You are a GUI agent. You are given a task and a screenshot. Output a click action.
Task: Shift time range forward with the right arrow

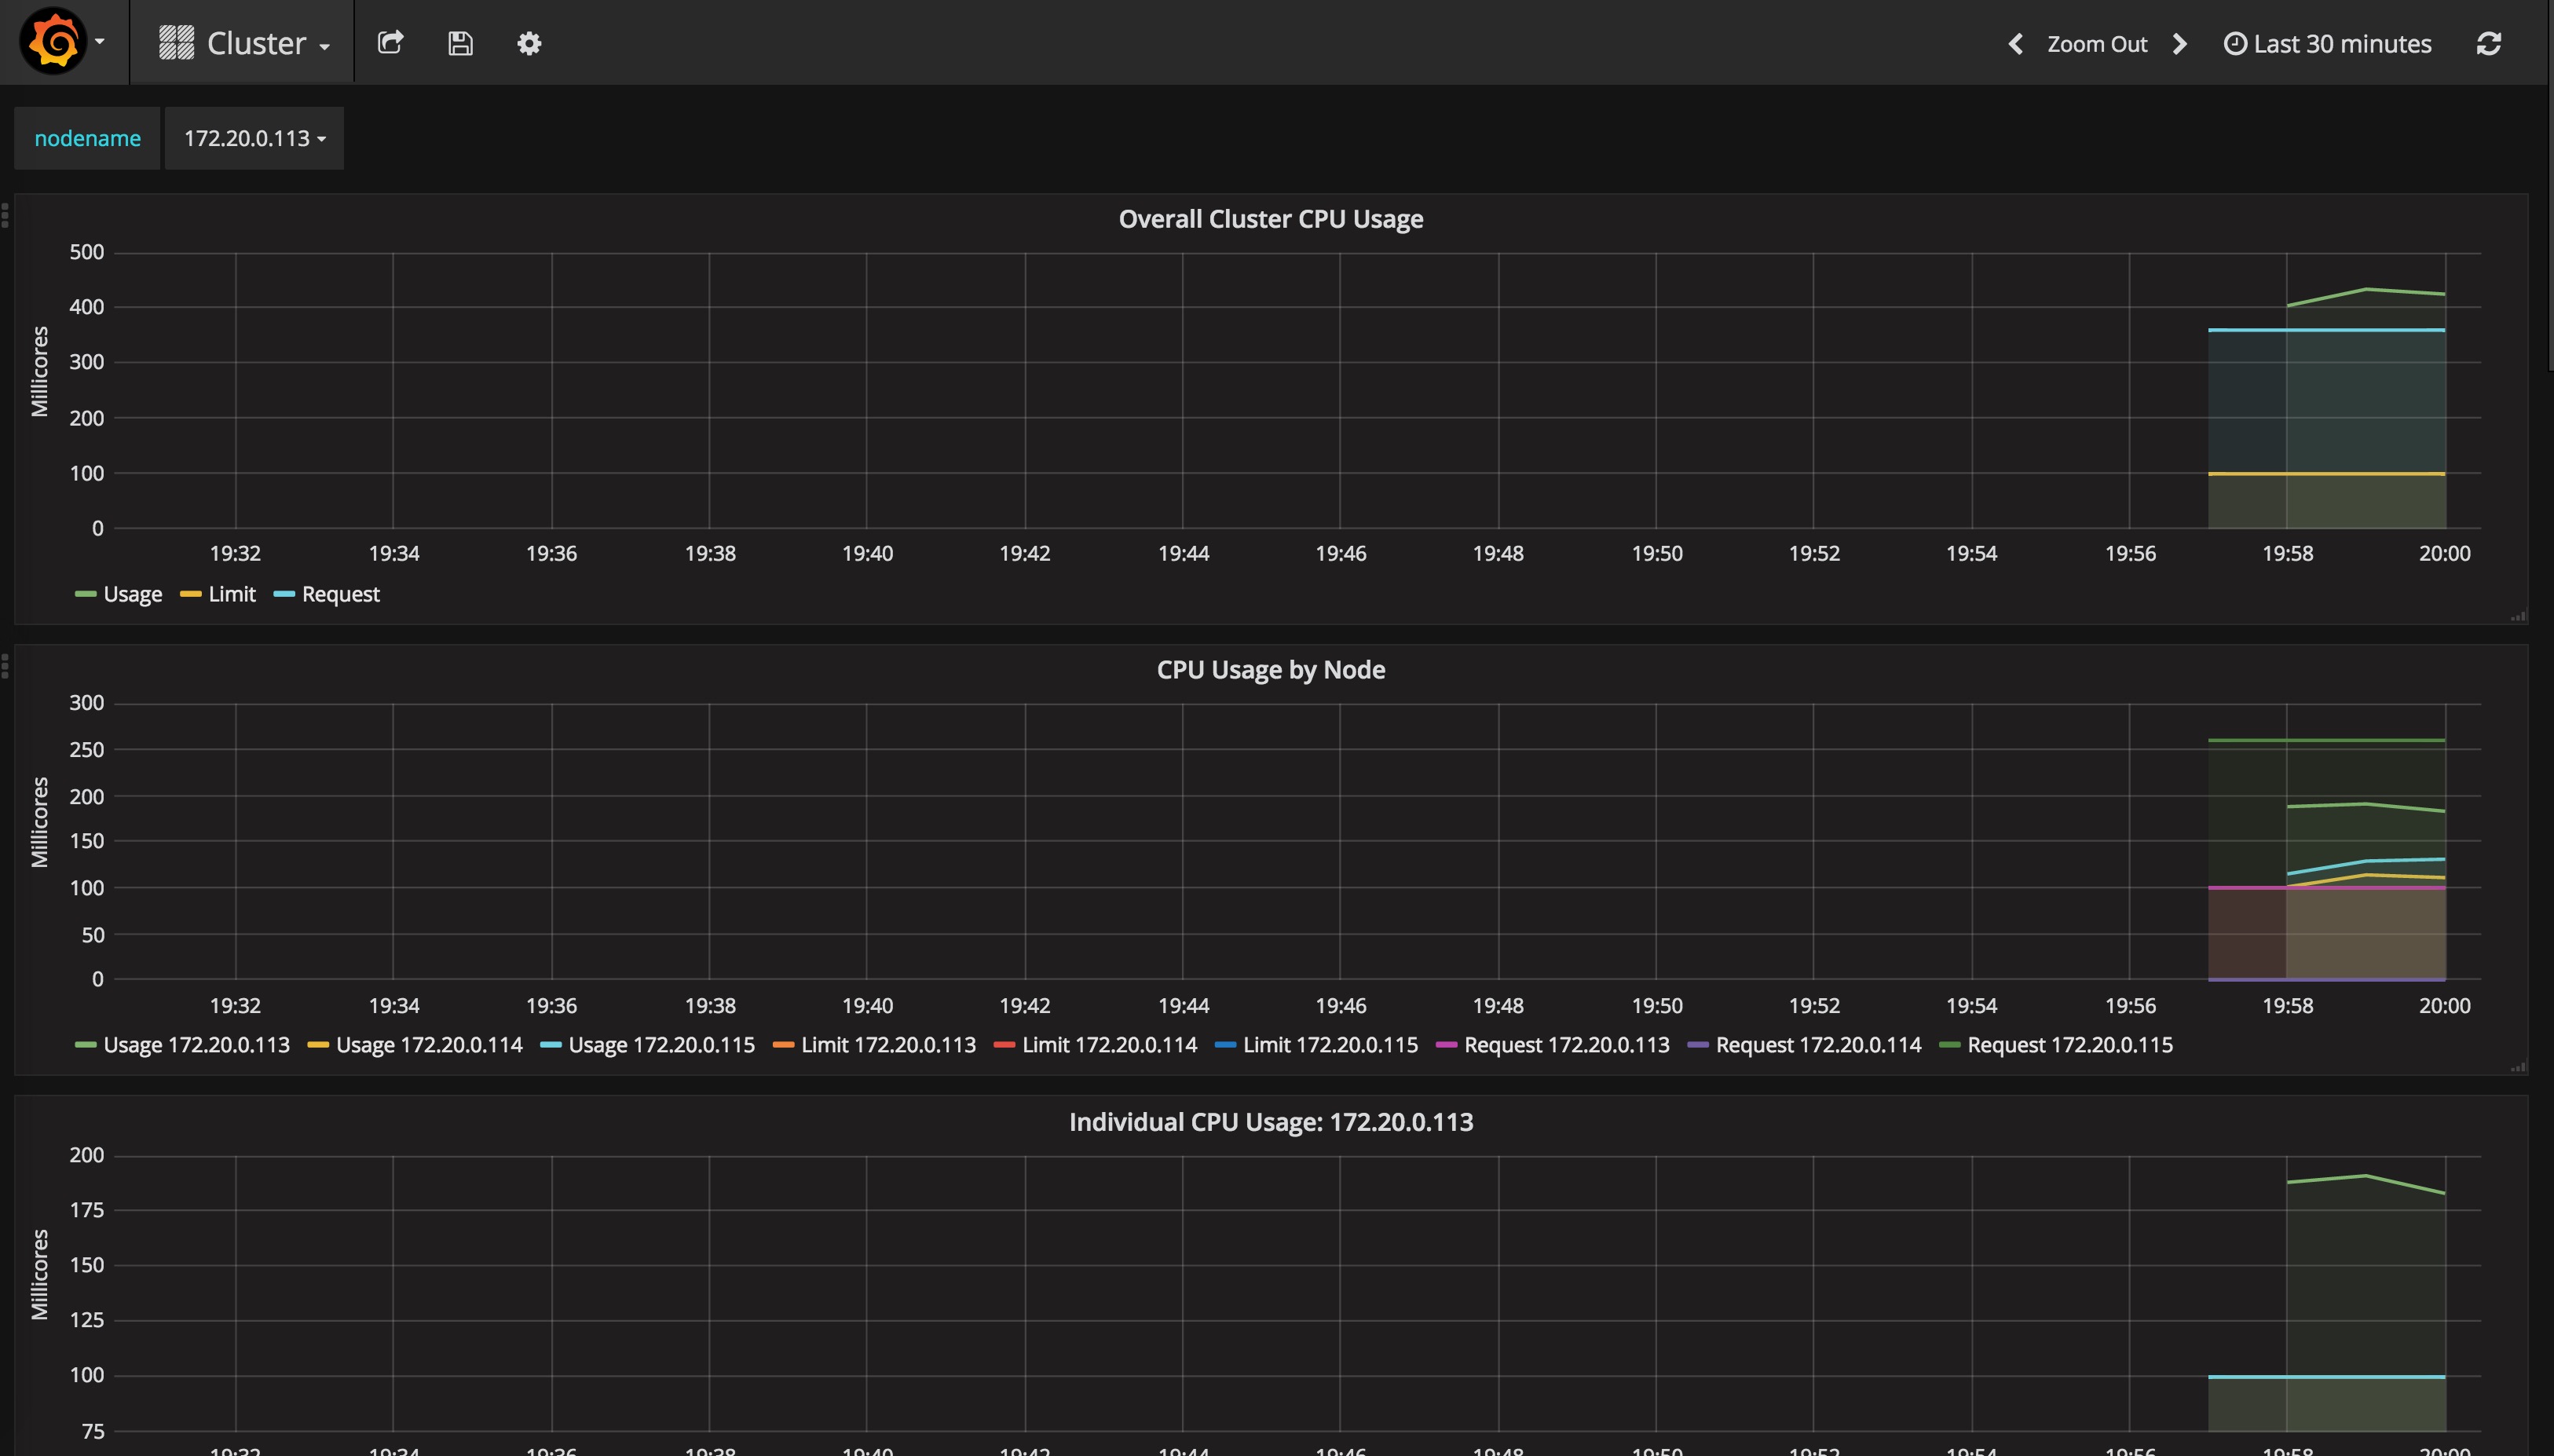(x=2179, y=43)
